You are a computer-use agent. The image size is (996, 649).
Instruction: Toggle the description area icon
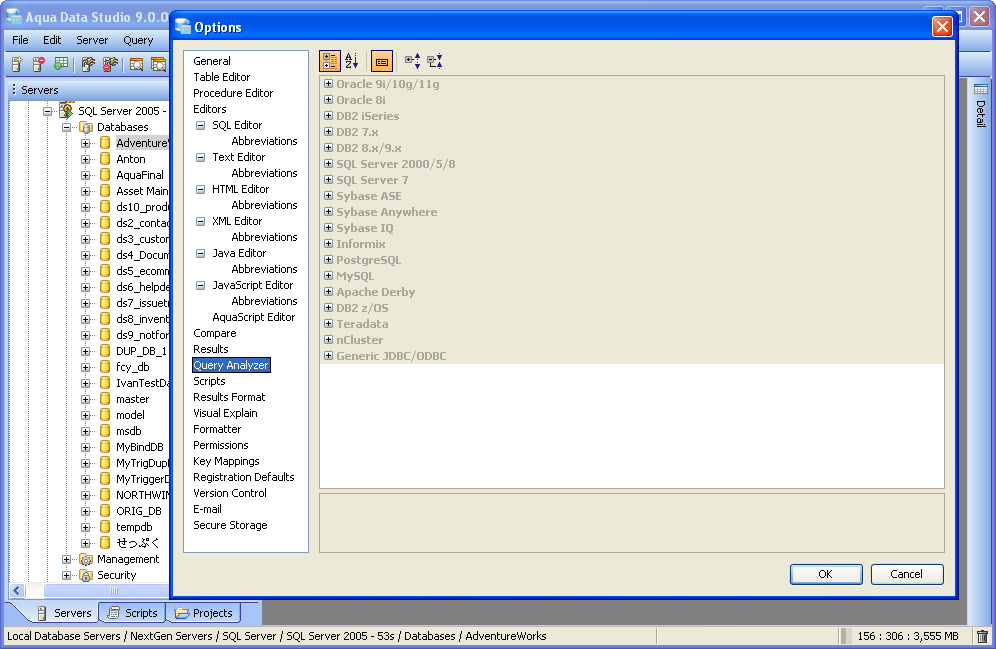[x=382, y=62]
